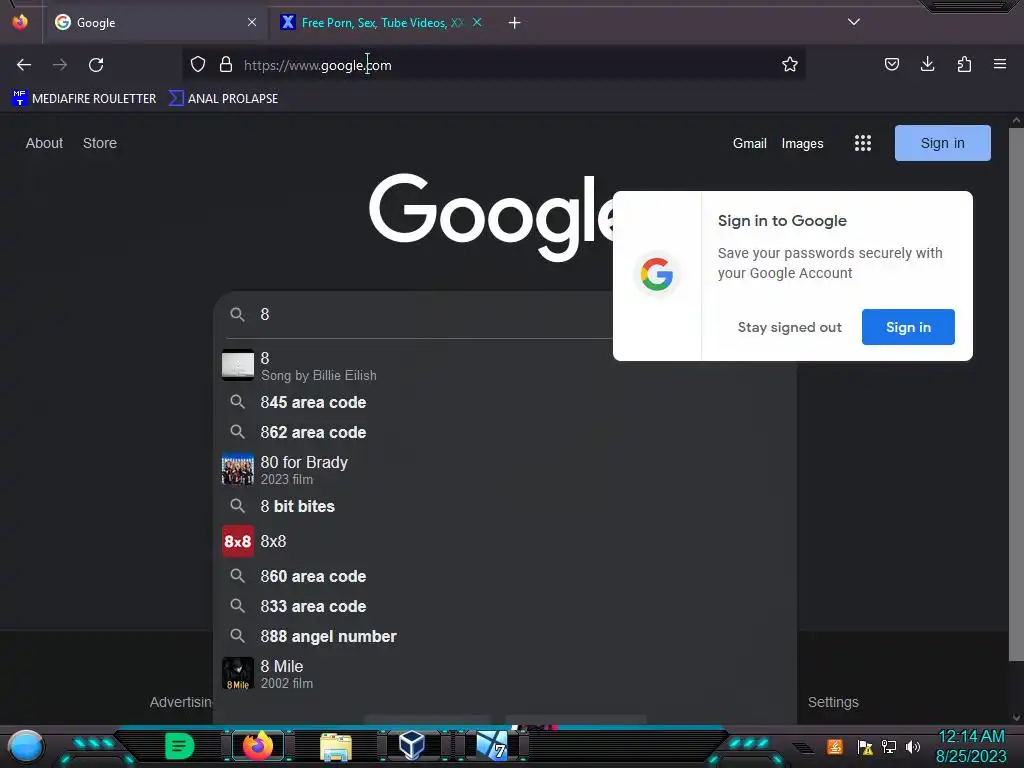Viewport: 1024px width, 768px height.
Task: Click the top-right light blue Sign in button
Action: [x=942, y=143]
